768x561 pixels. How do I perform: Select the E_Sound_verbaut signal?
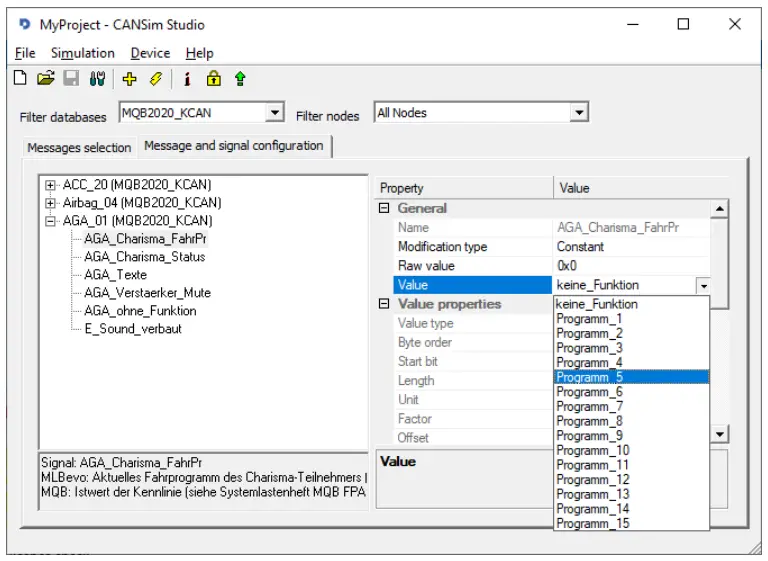coord(132,329)
